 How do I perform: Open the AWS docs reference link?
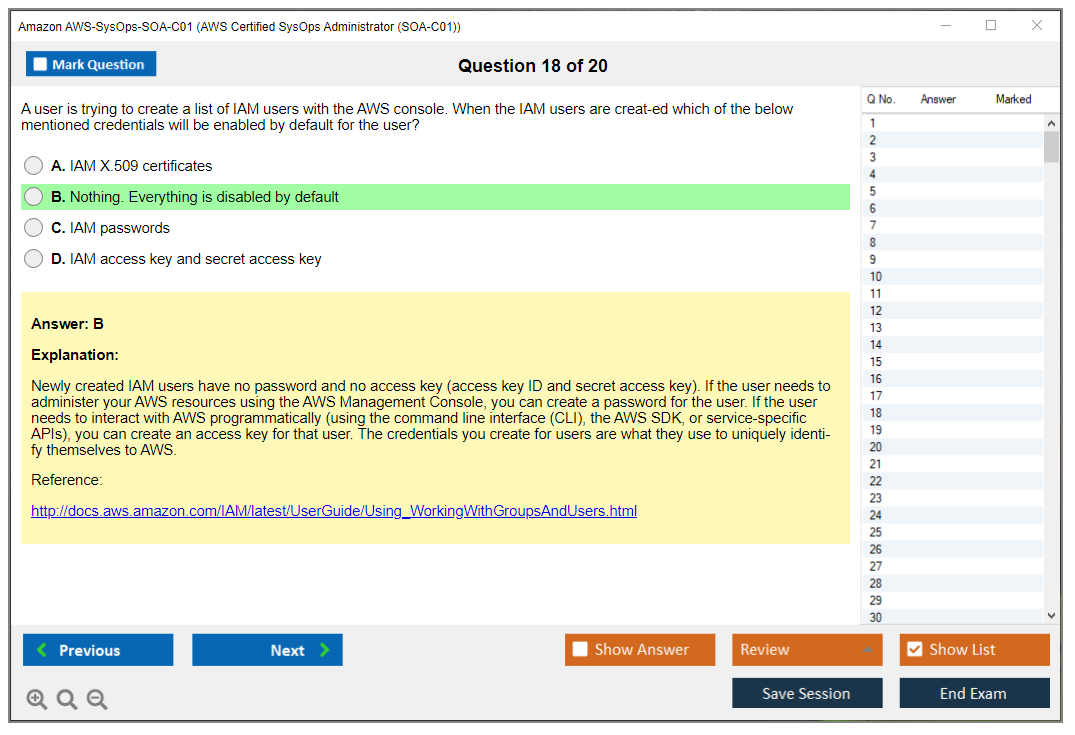point(334,511)
